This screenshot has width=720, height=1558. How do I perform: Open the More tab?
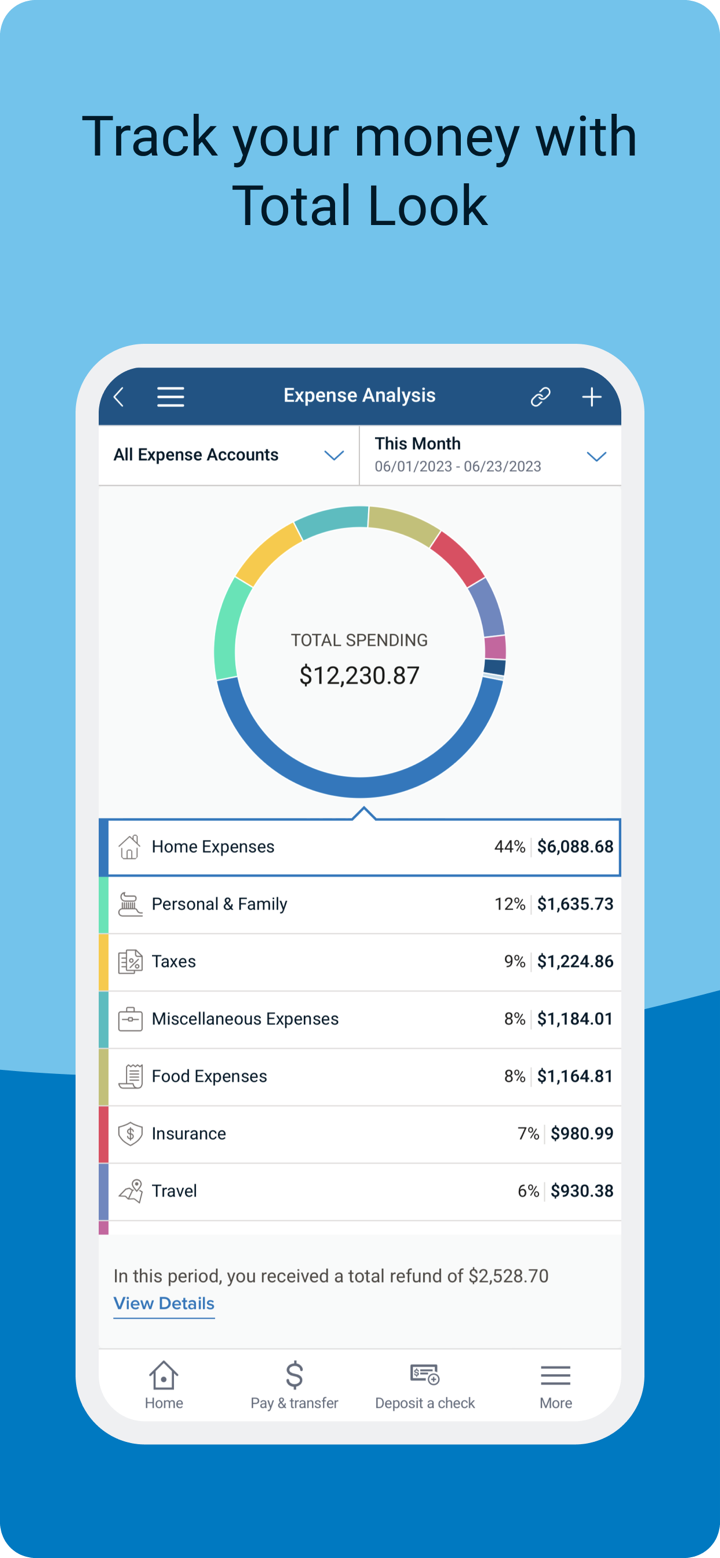pyautogui.click(x=556, y=1385)
